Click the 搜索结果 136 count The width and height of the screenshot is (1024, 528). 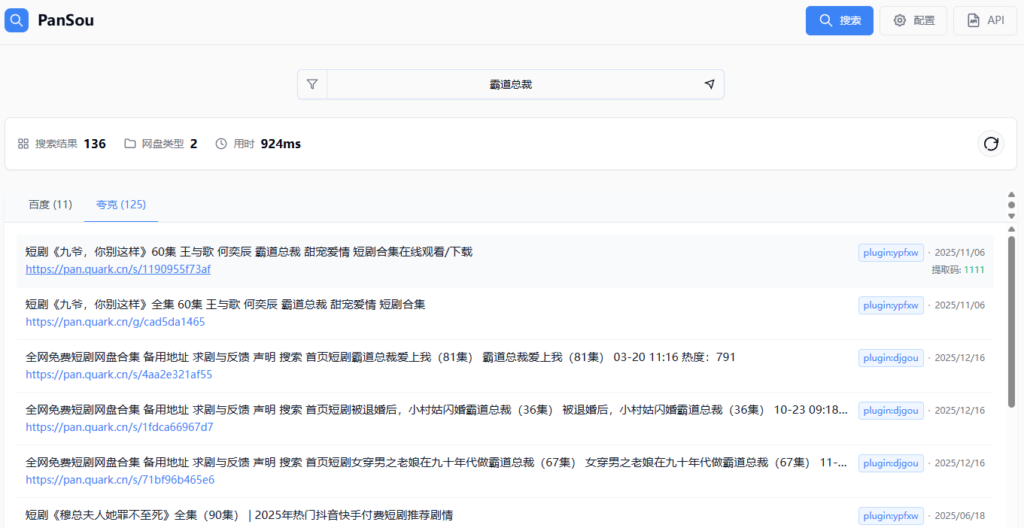point(61,144)
